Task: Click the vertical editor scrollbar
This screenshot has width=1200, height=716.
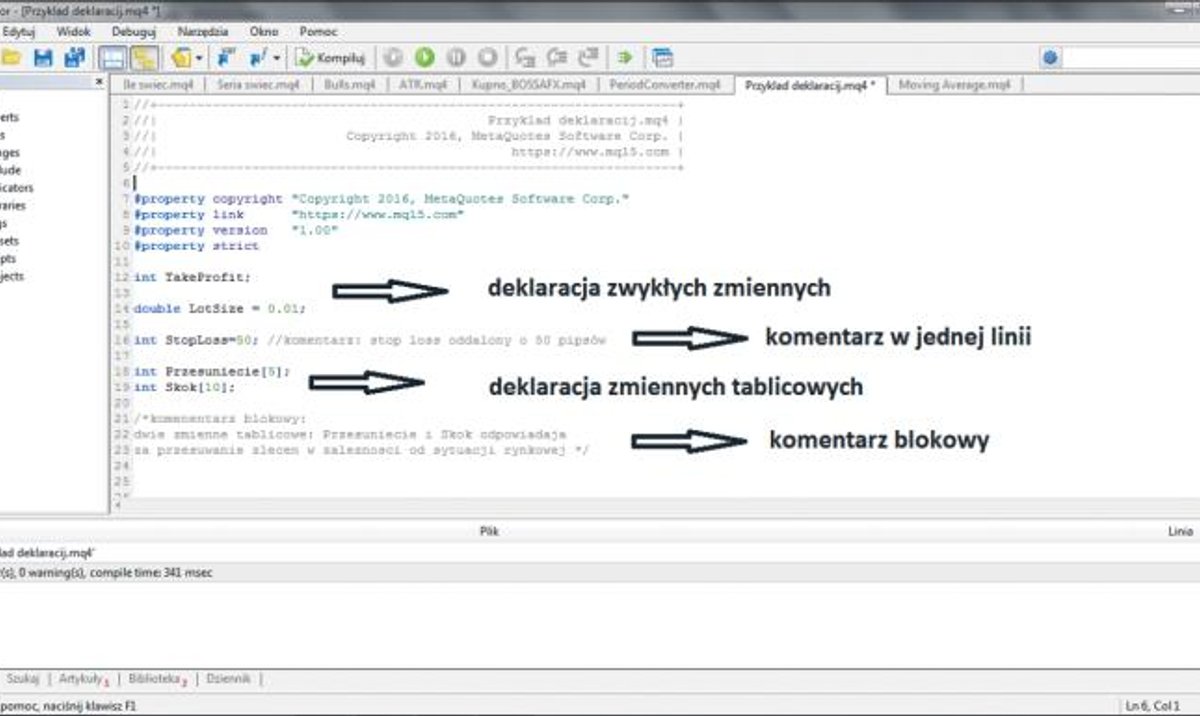Action: [1193, 300]
